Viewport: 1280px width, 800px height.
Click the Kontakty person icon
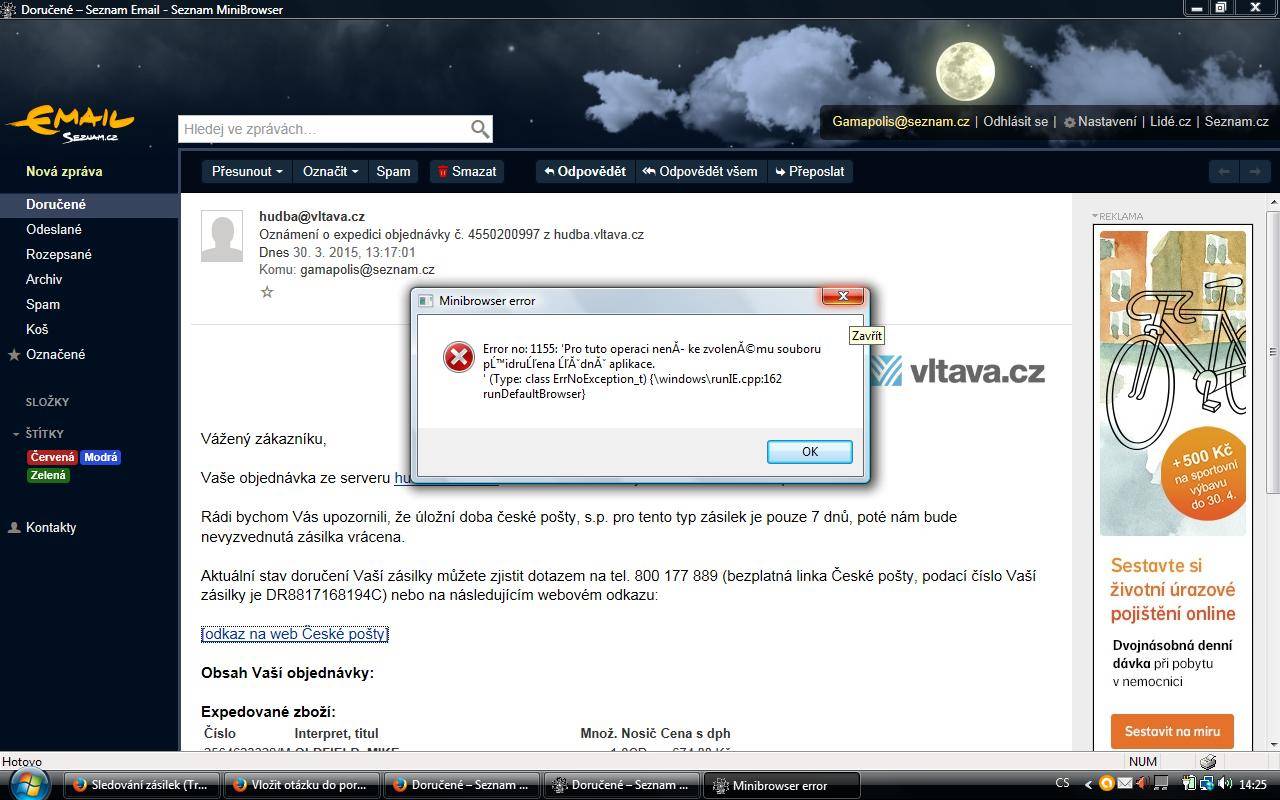tap(14, 527)
